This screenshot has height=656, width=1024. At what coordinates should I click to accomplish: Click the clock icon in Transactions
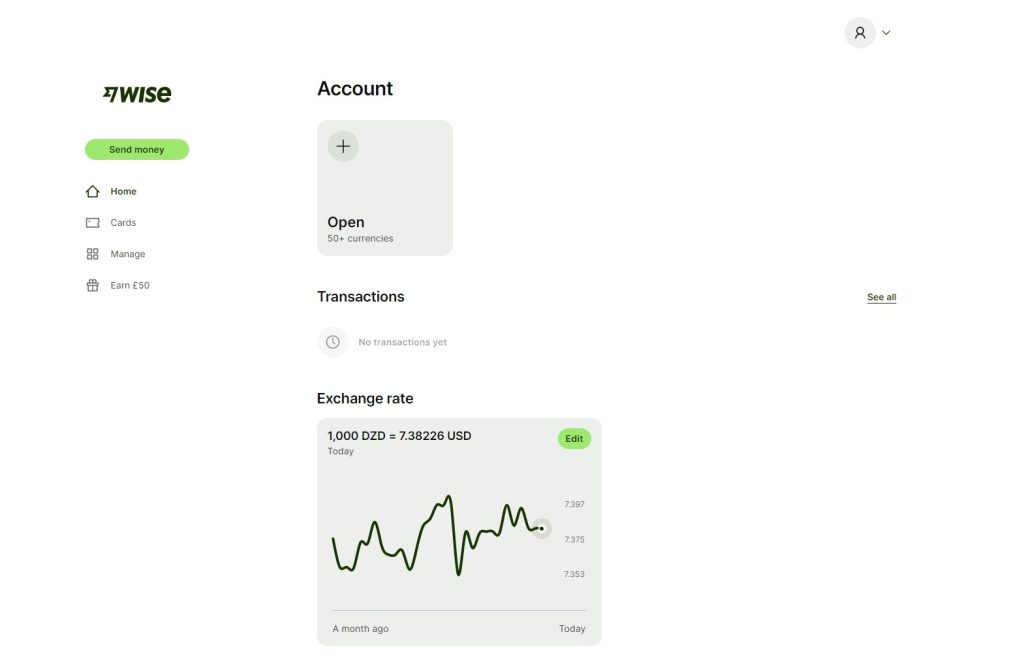(x=333, y=342)
